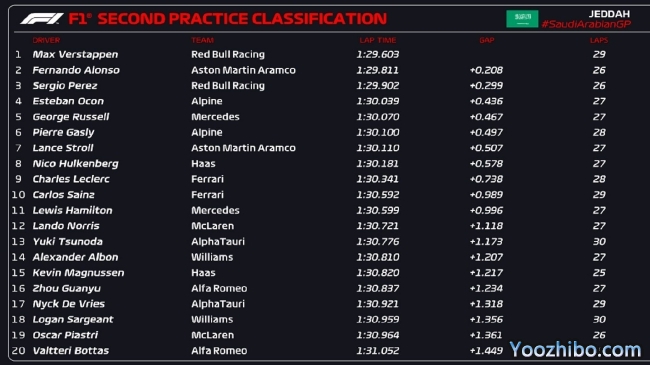Click Fernando Alonso driver name
The height and width of the screenshot is (365, 650).
click(76, 70)
